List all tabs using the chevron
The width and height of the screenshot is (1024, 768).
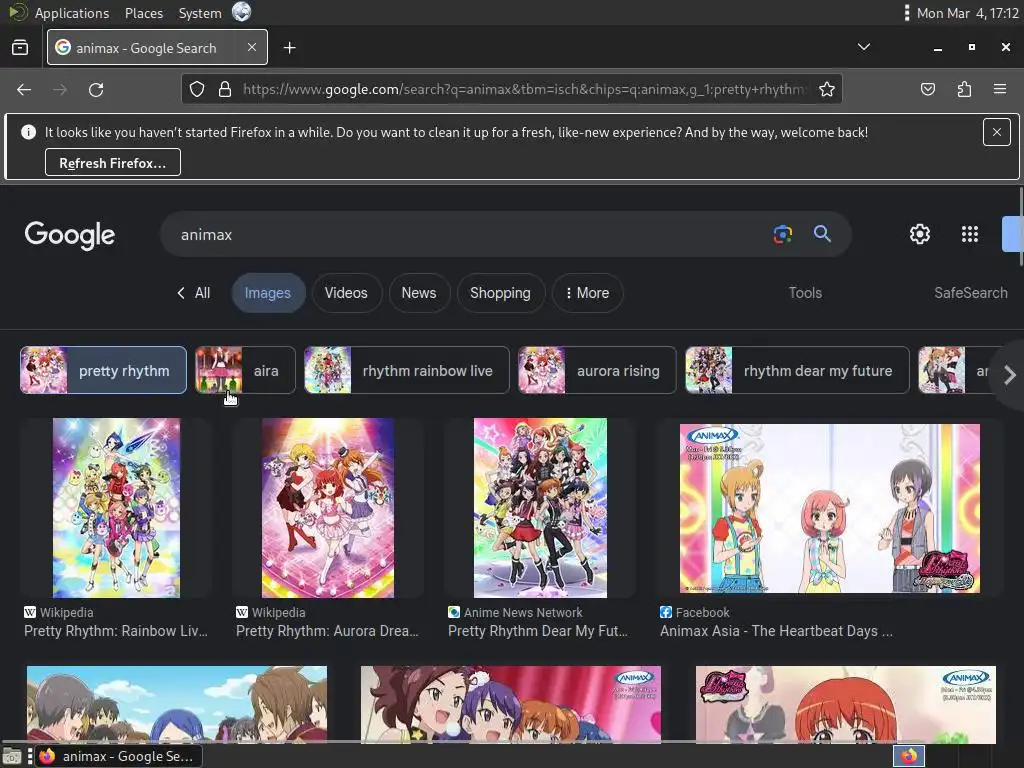863,47
